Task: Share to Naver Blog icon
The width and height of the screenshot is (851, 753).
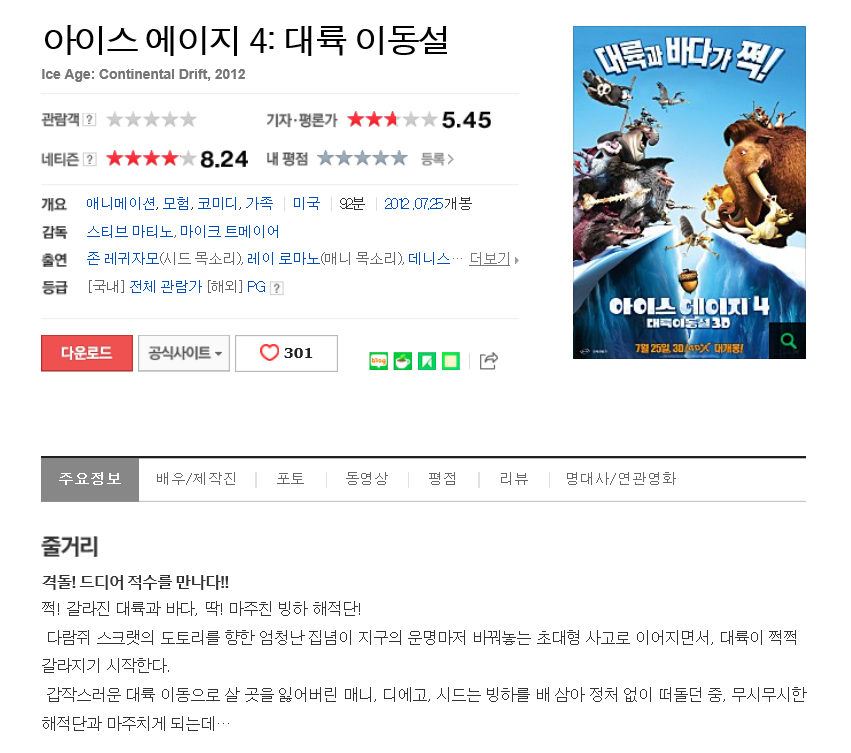Action: click(x=378, y=361)
